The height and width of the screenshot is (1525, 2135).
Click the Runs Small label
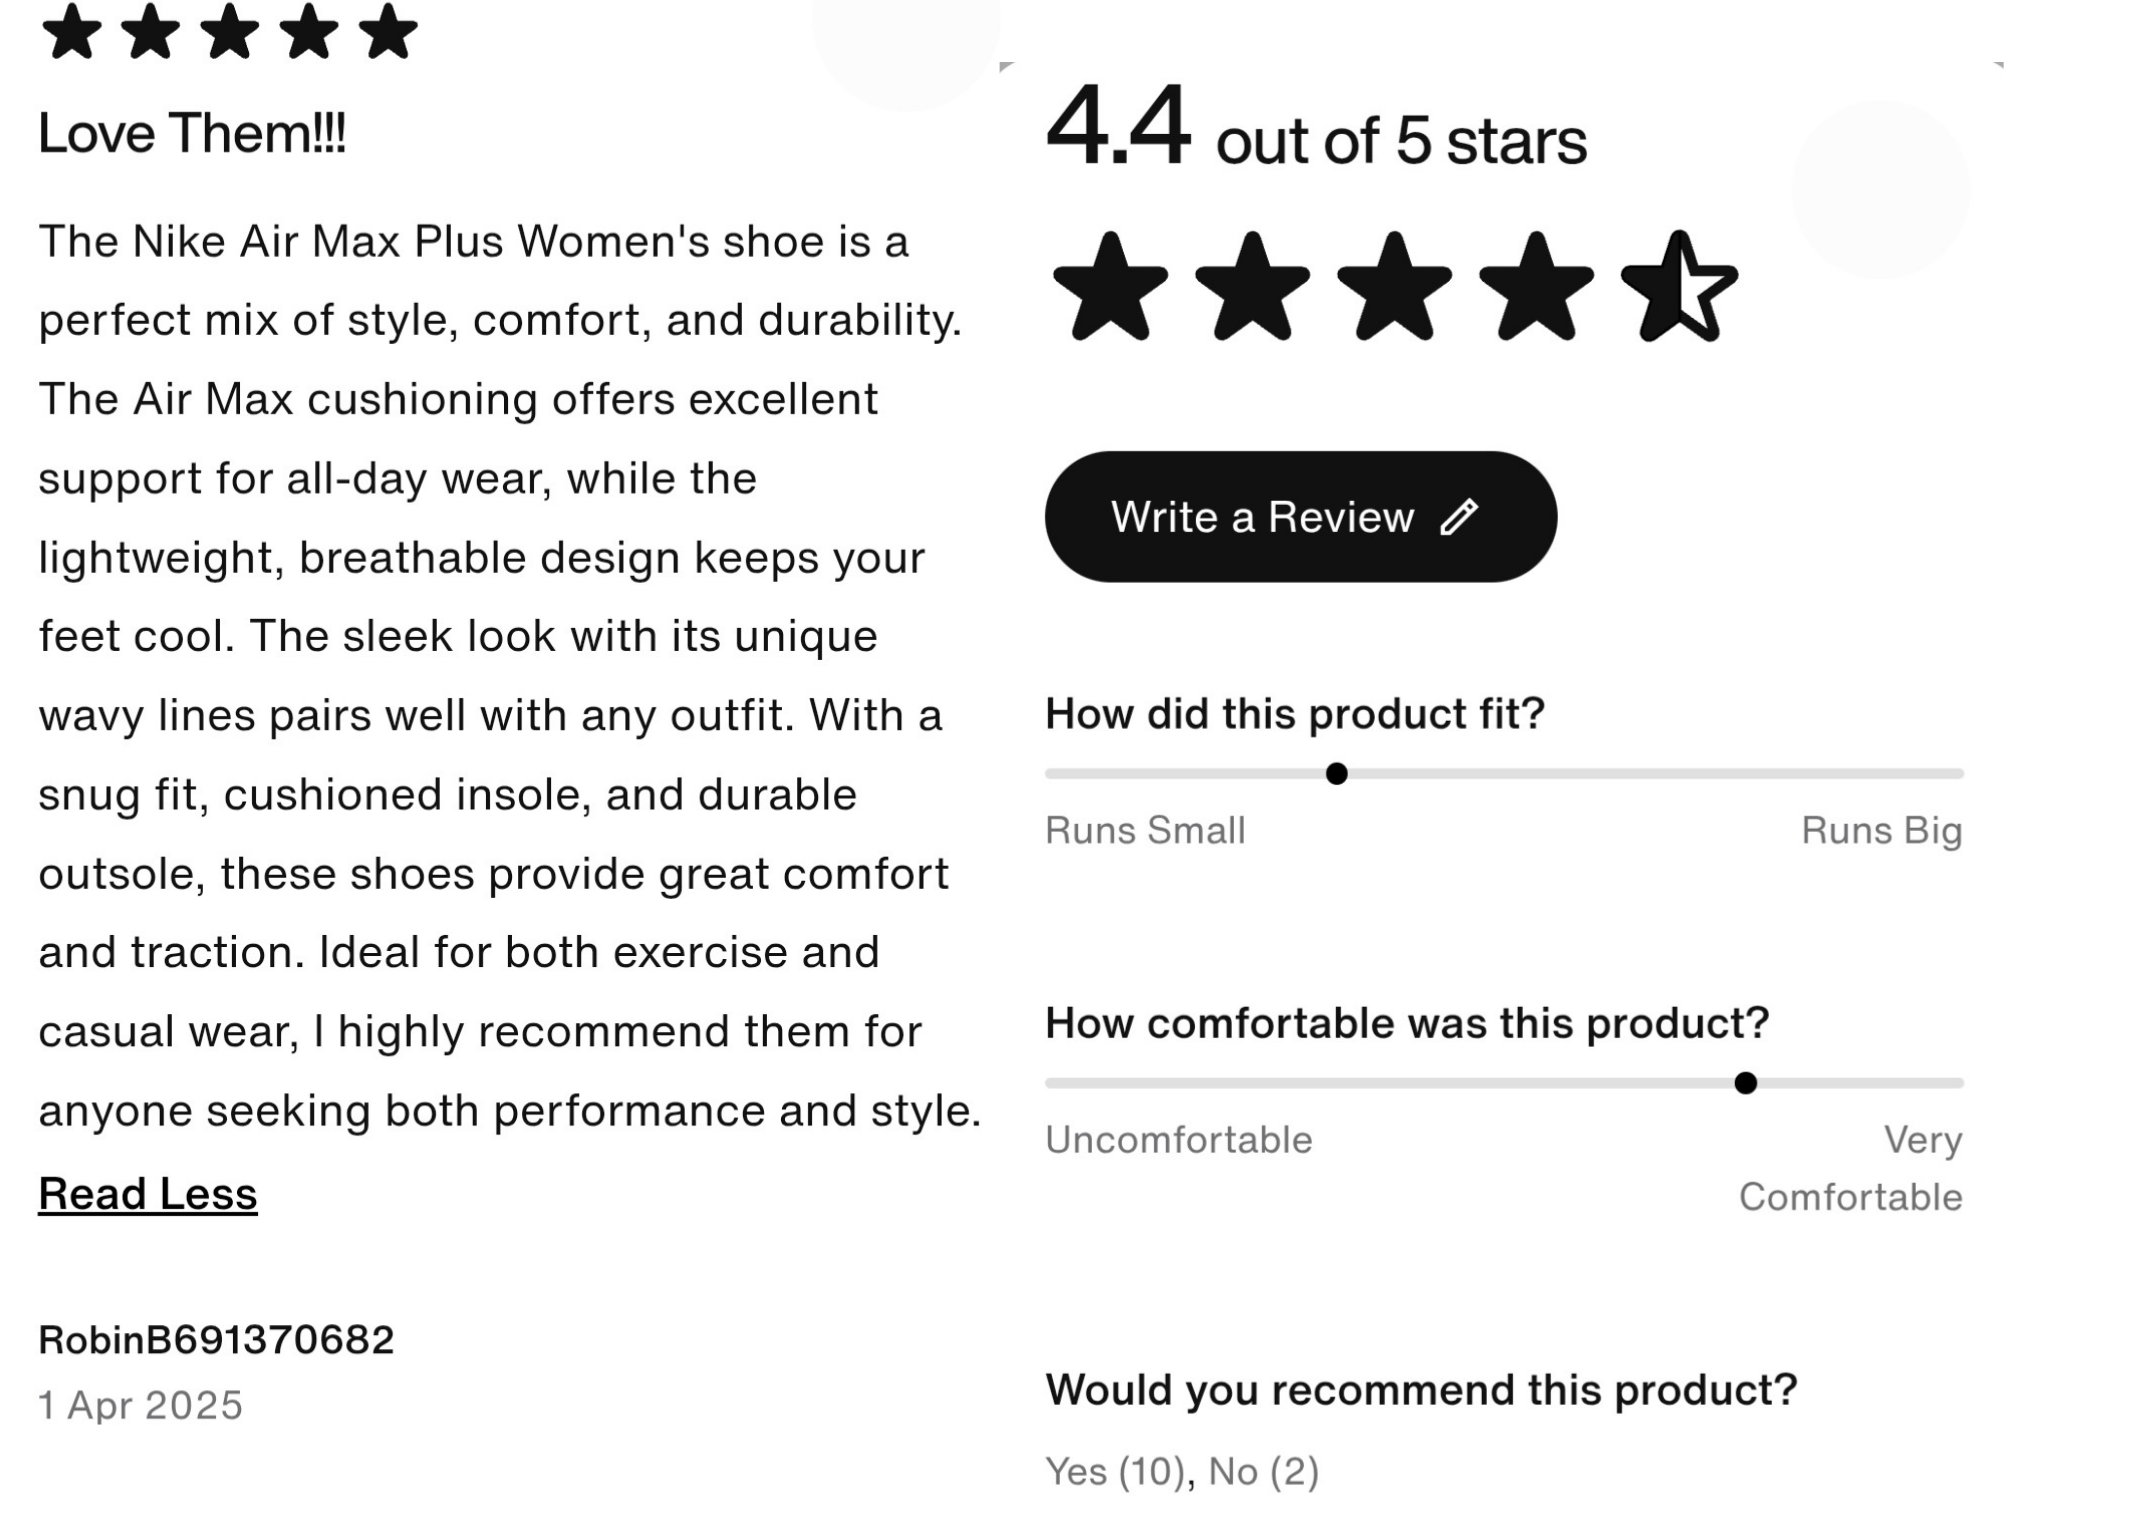(x=1145, y=831)
